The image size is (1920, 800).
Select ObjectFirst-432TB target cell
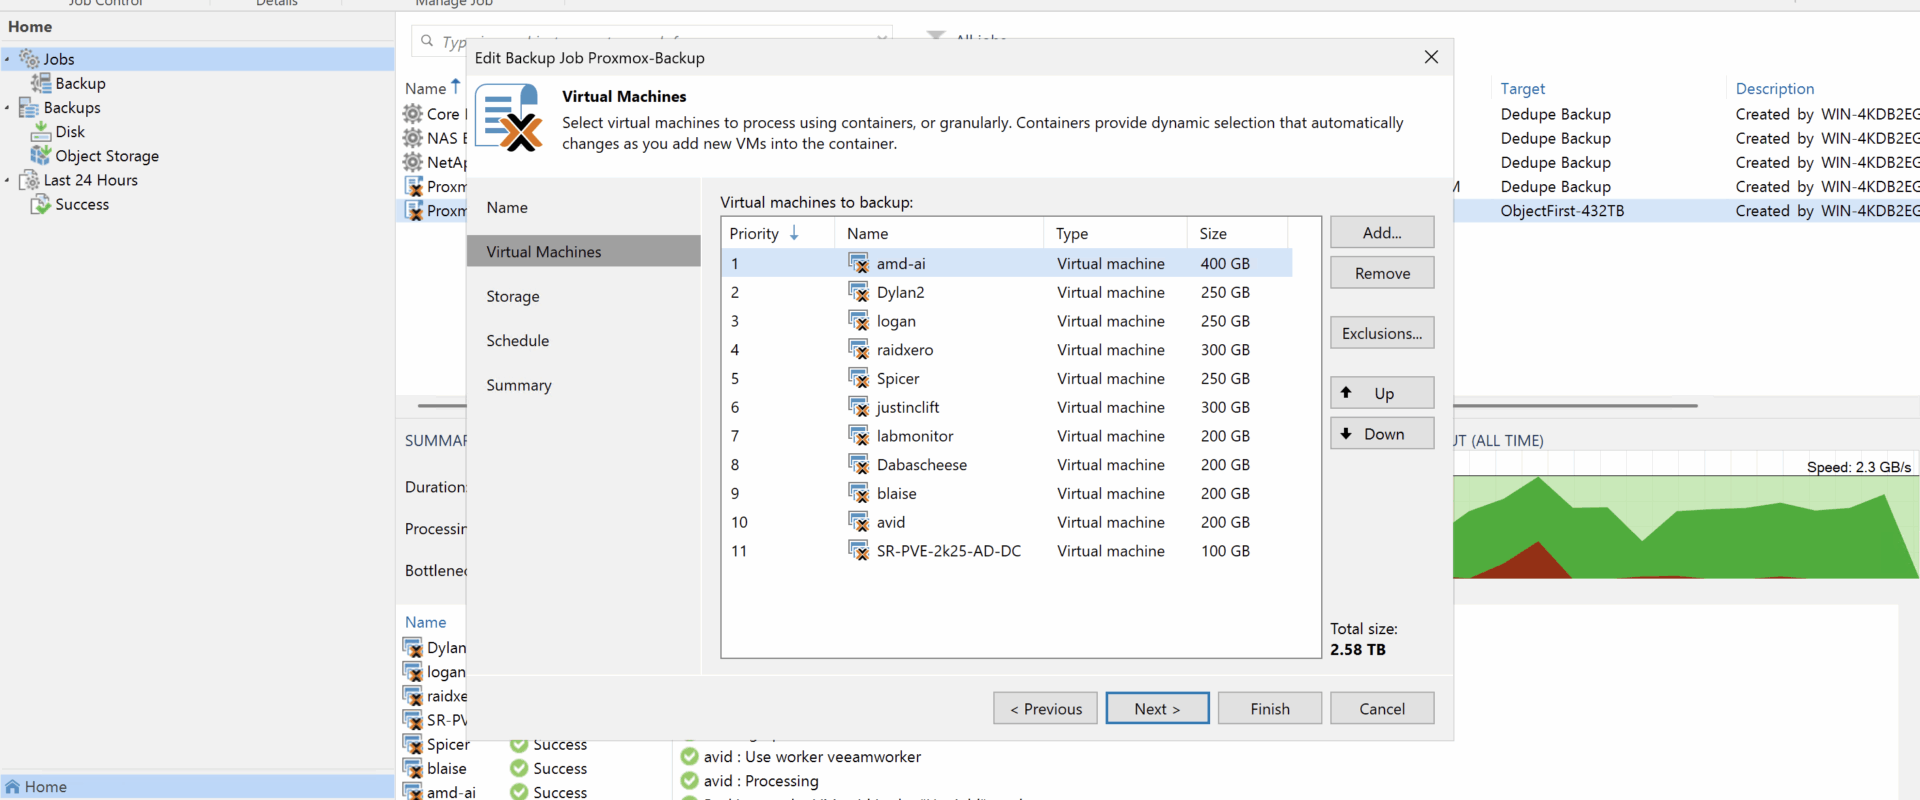pos(1562,210)
